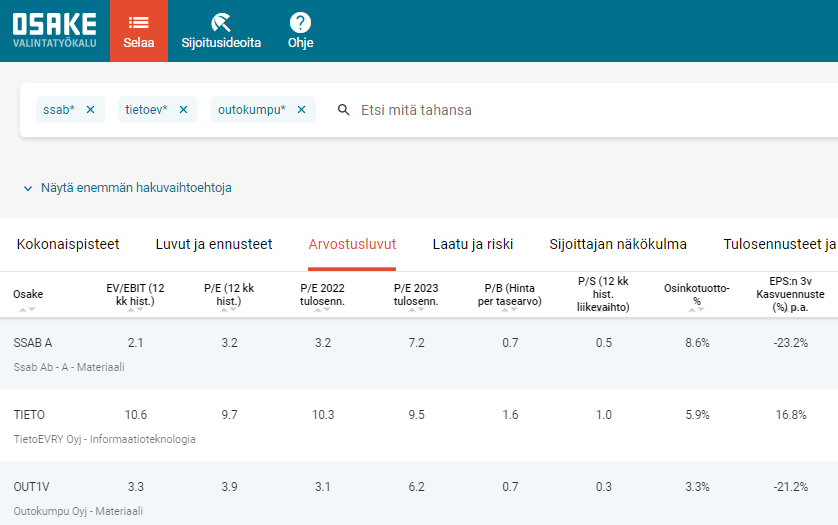The height and width of the screenshot is (525, 838).
Task: Click the OSAKE Valintatyökalu logo
Action: pyautogui.click(x=55, y=30)
